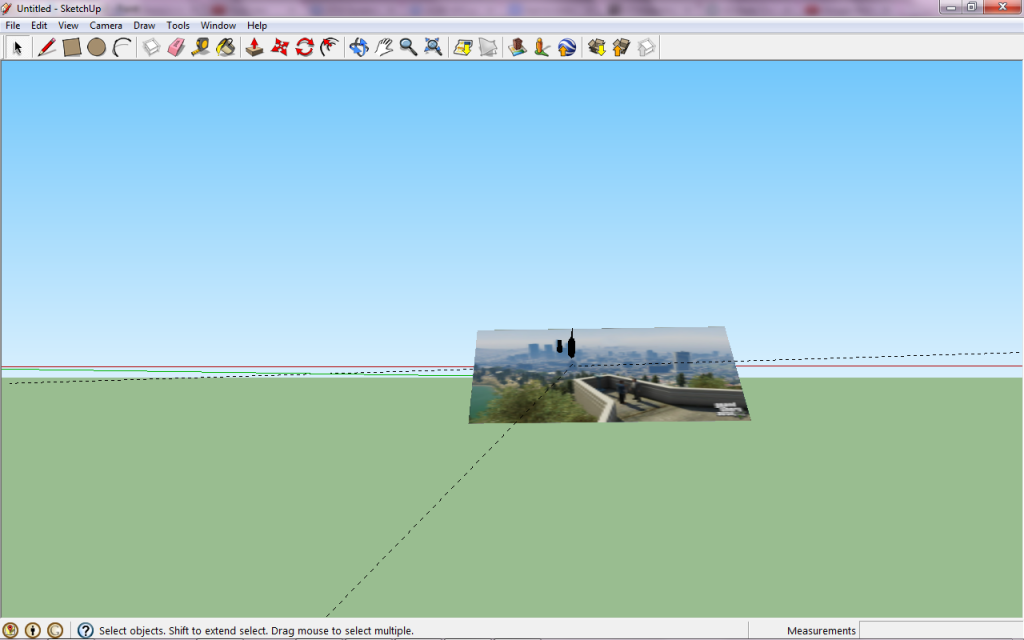This screenshot has height=640, width=1024.
Task: Pick the Circle tool
Action: coord(96,47)
